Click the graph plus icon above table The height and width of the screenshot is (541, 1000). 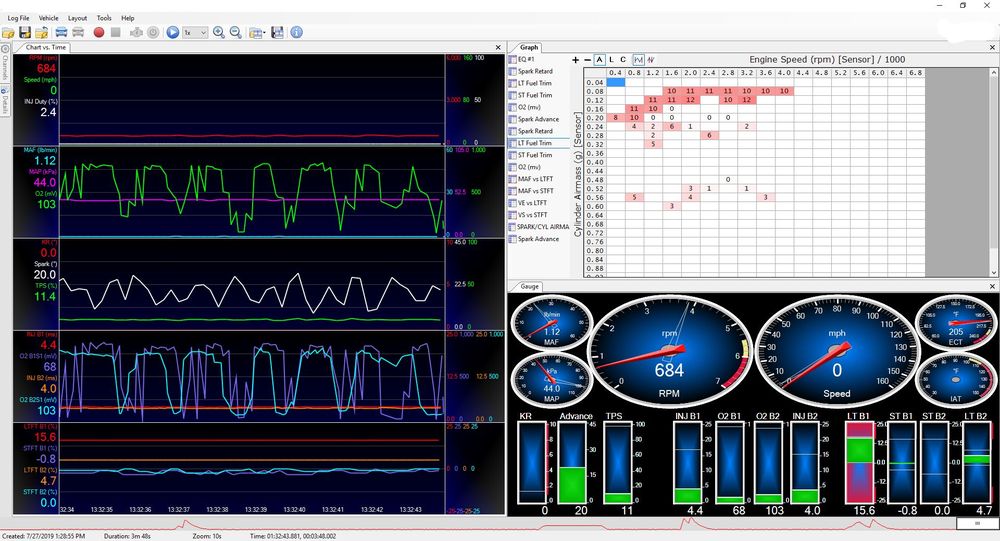[575, 60]
